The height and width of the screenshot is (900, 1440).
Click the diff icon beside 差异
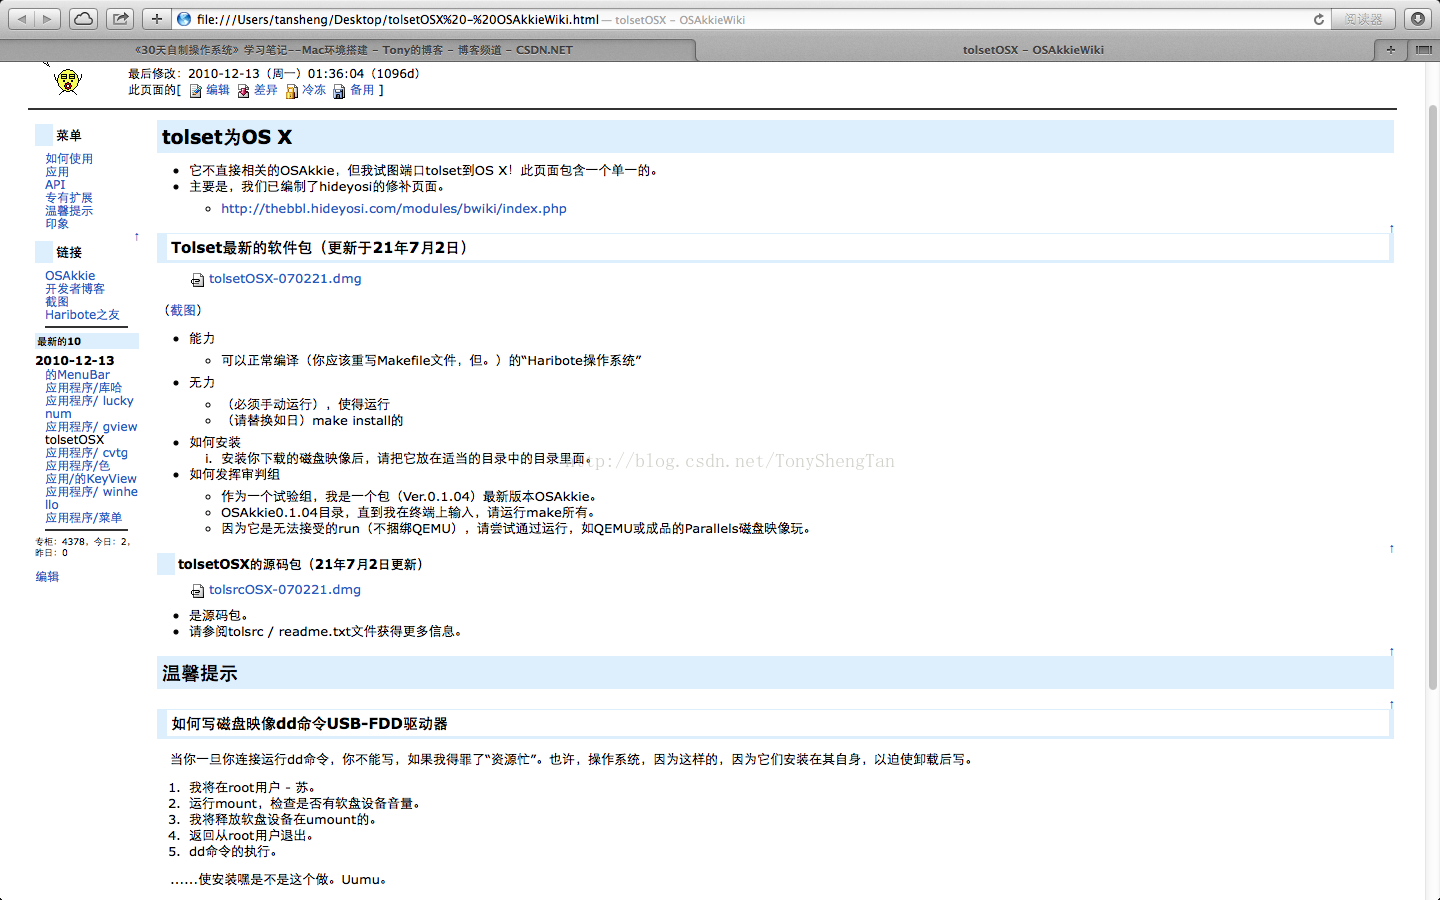243,91
